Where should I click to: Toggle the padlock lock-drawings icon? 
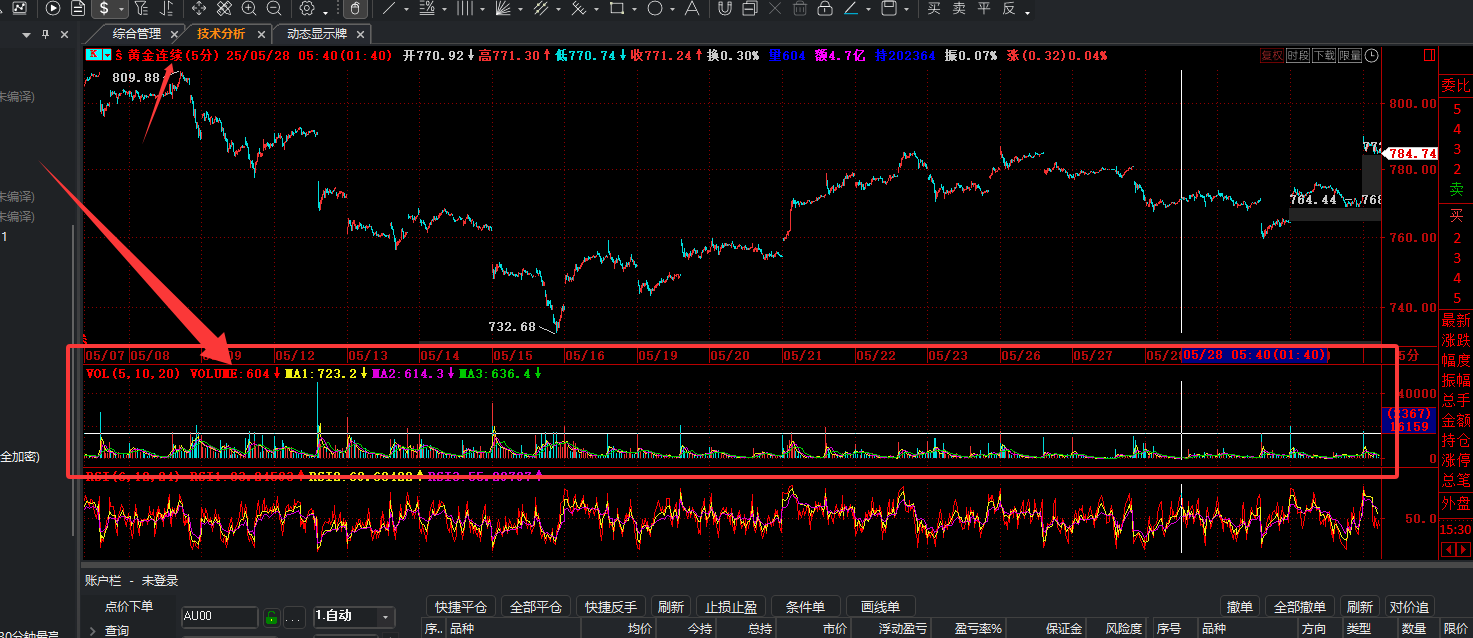pos(825,8)
